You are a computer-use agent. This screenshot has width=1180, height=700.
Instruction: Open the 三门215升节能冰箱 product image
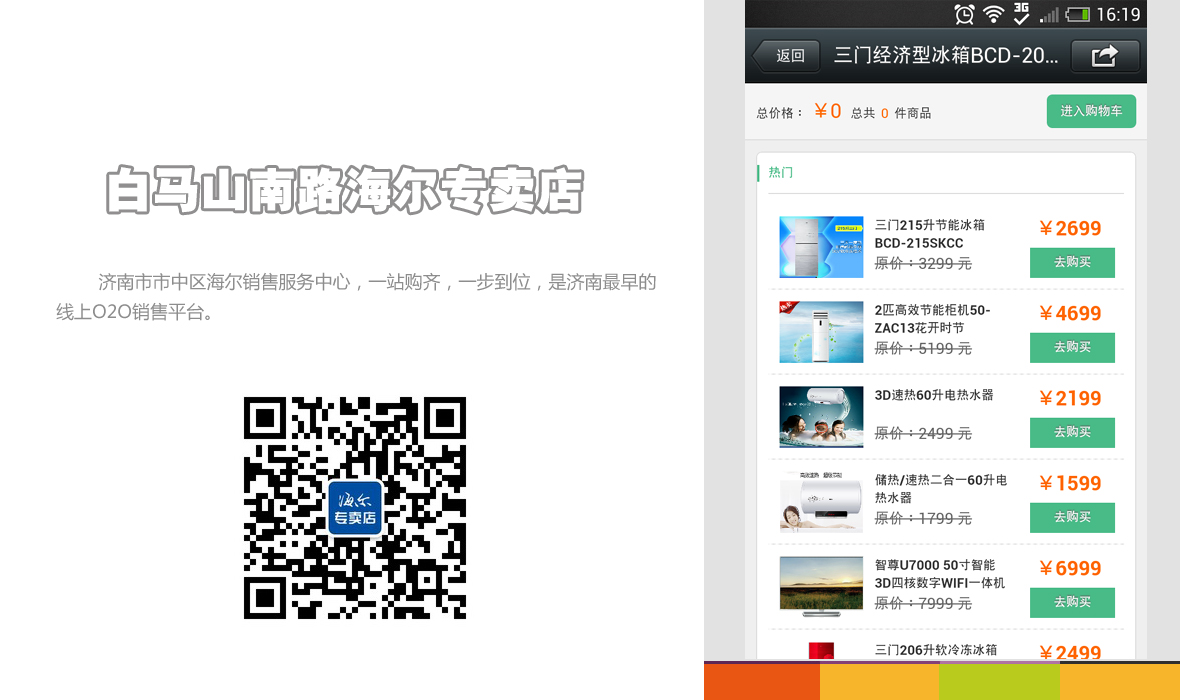click(x=821, y=247)
